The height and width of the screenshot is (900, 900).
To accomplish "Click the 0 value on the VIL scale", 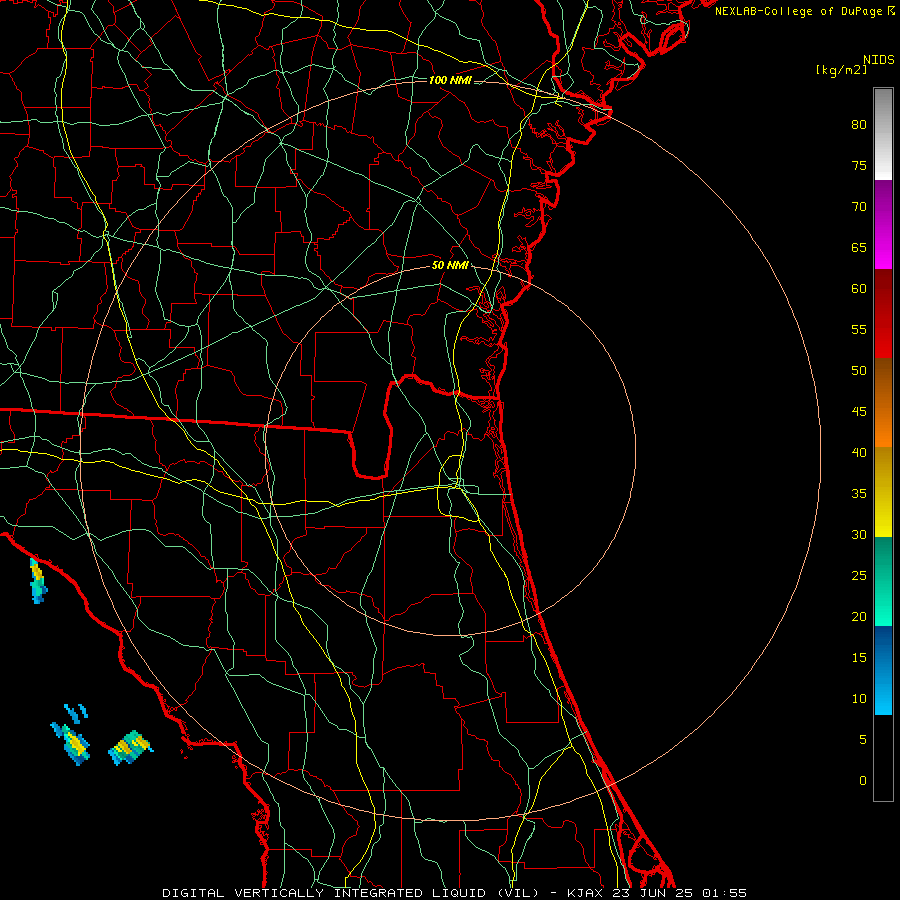I will (x=863, y=781).
